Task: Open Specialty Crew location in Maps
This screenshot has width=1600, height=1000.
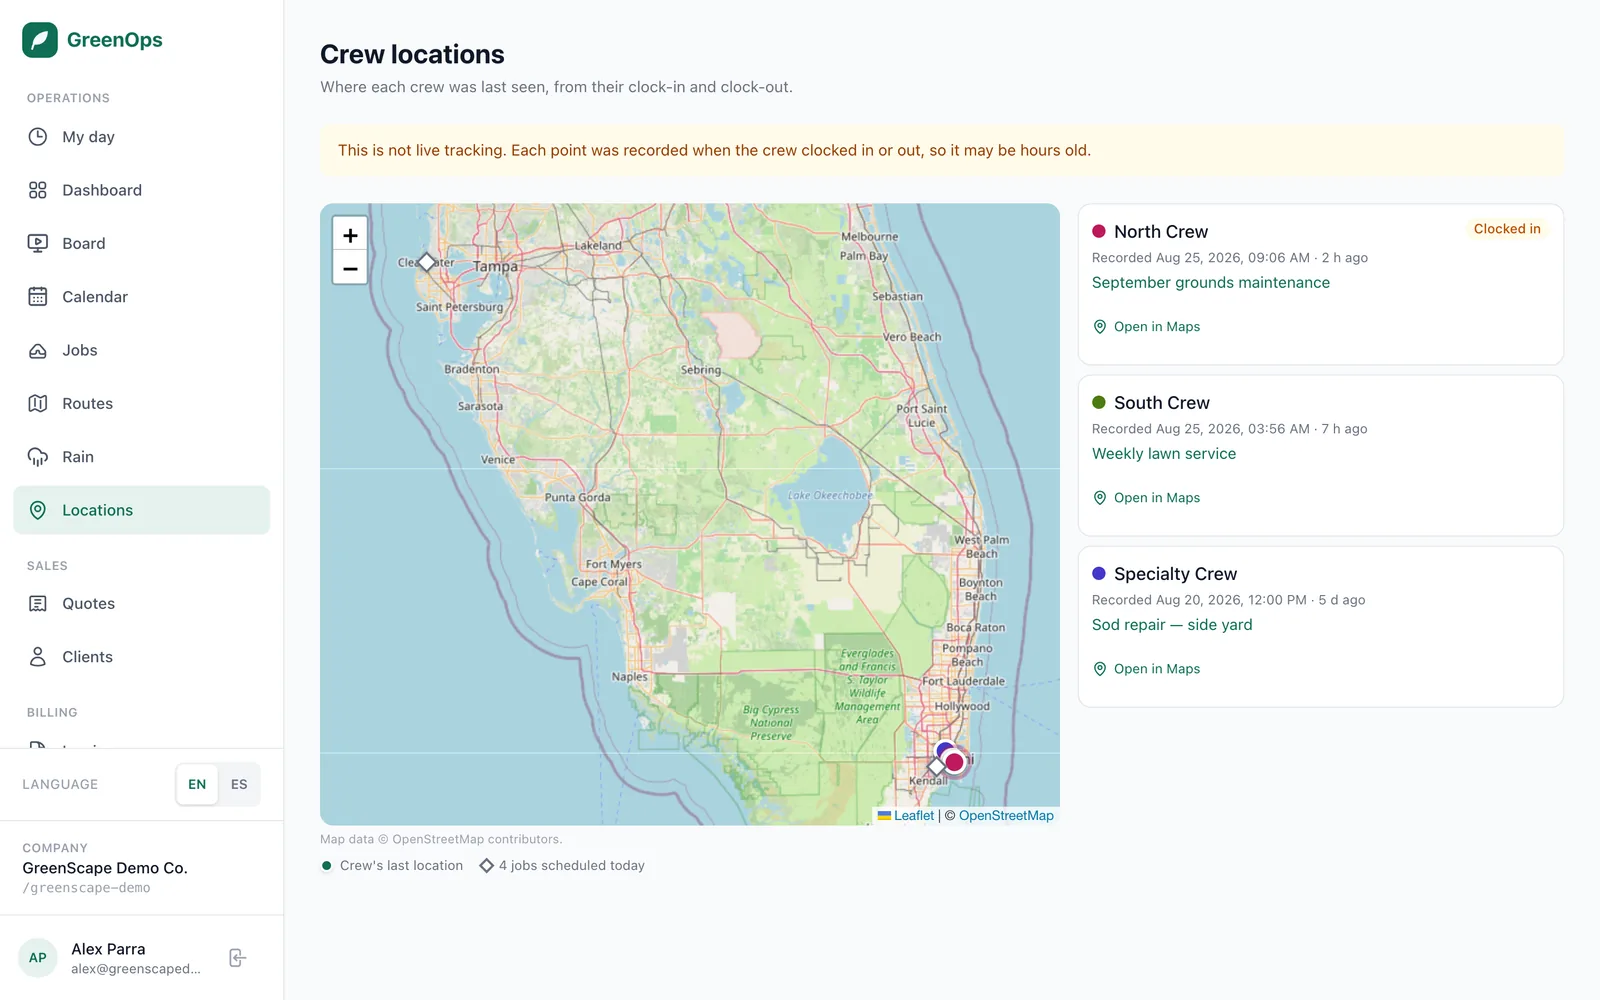Action: (x=1146, y=669)
